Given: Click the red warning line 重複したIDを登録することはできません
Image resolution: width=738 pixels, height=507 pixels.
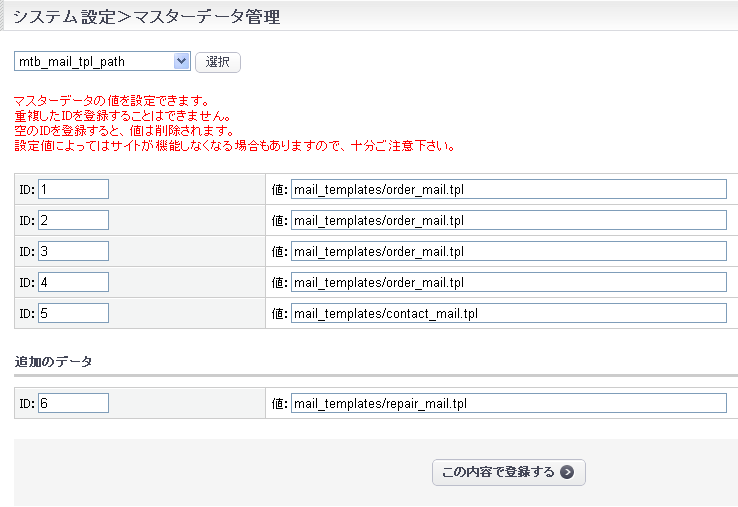Looking at the screenshot, I should click(x=122, y=116).
